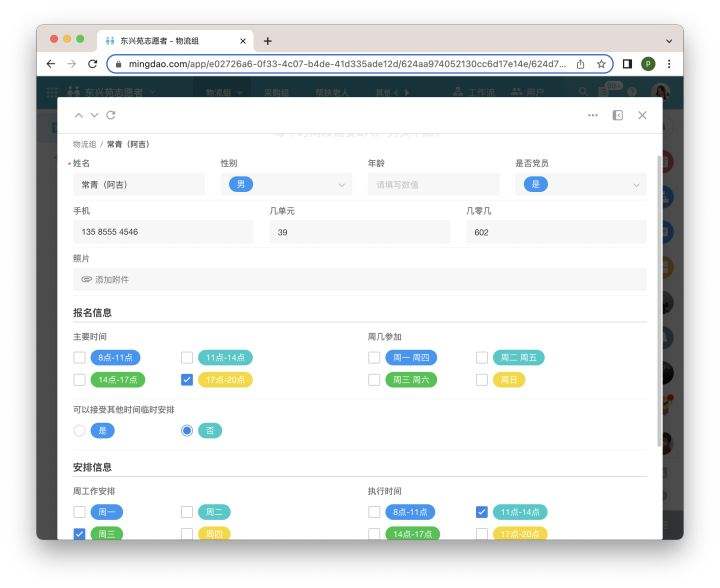Select 是 radio for 可以接受其他时间临时安排

79,431
